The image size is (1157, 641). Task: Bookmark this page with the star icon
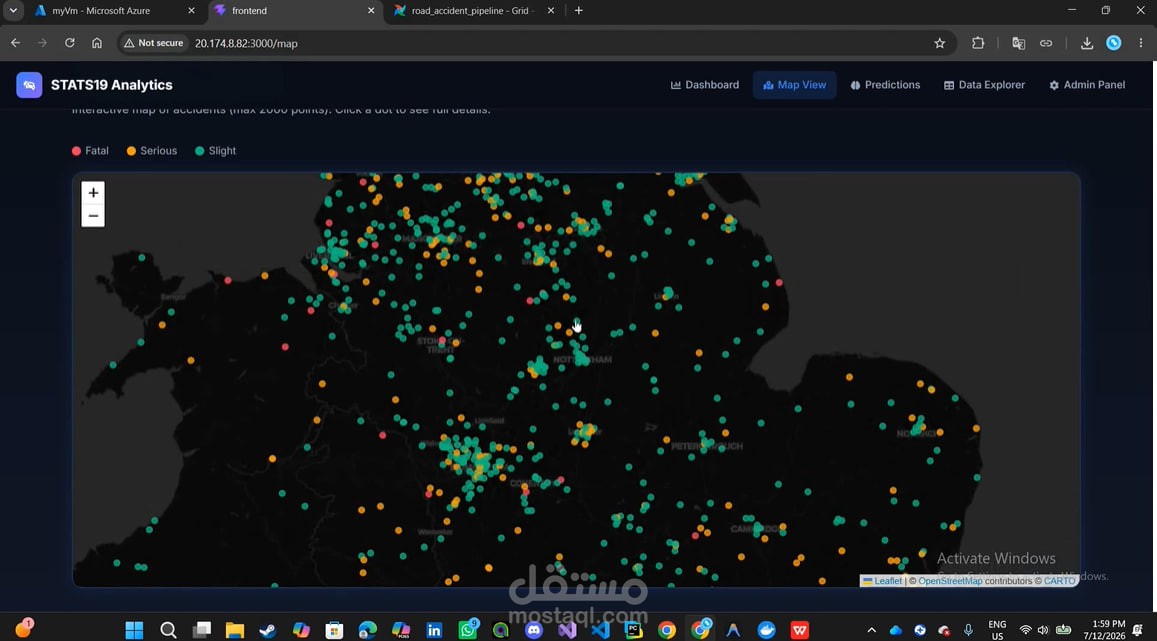939,44
